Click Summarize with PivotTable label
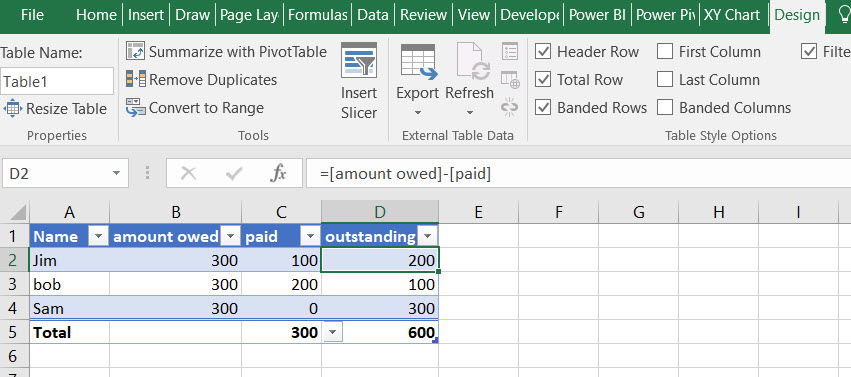 238,52
